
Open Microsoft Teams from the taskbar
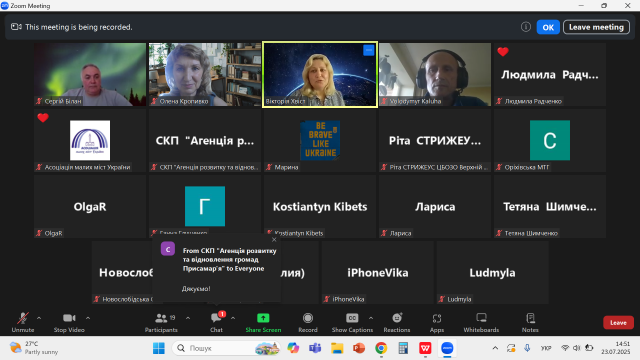(315, 348)
